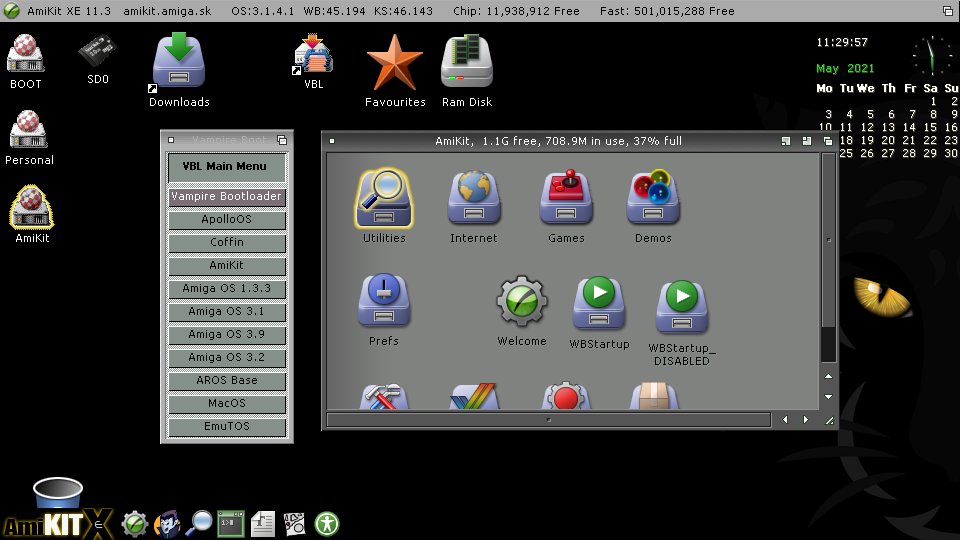Open the Ram Disk icon
The height and width of the screenshot is (540, 960).
[x=467, y=61]
